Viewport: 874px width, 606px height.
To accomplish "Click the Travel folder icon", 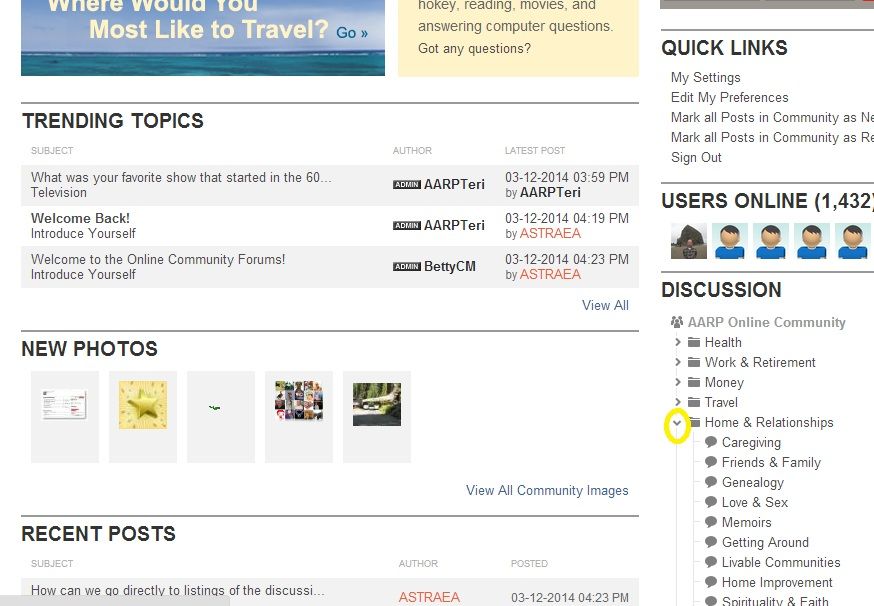I will tap(694, 402).
